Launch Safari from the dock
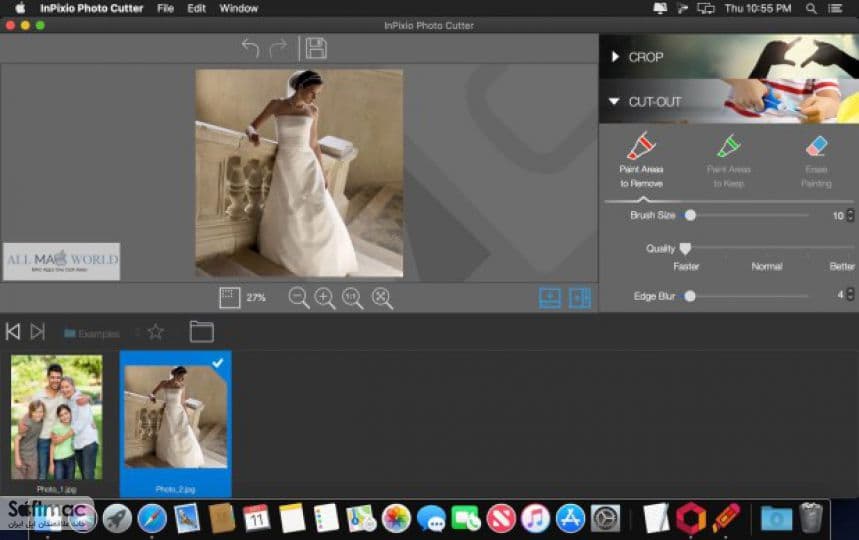The width and height of the screenshot is (859, 540). point(152,518)
